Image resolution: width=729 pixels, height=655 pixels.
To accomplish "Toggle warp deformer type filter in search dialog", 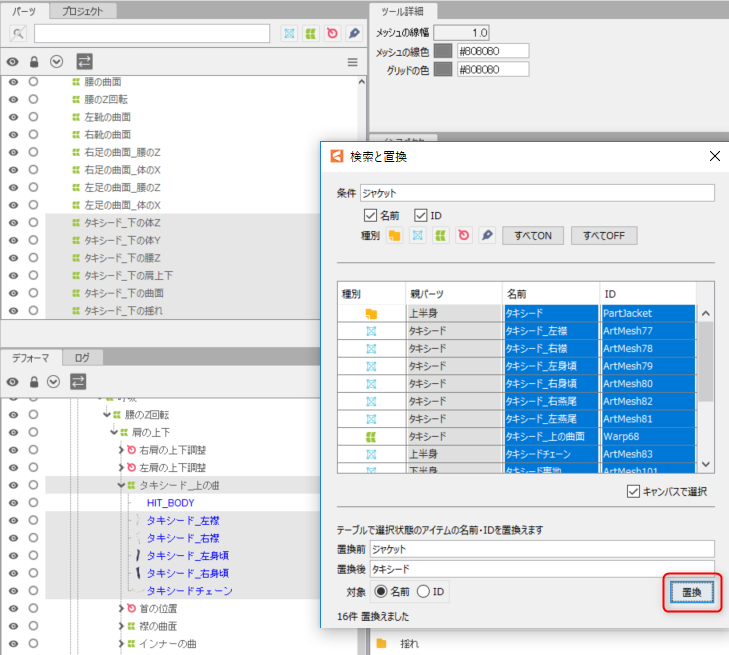I will (x=440, y=236).
